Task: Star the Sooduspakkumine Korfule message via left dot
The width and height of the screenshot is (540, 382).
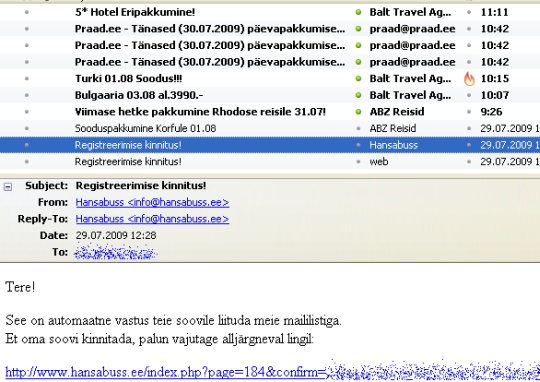Action: point(27,128)
